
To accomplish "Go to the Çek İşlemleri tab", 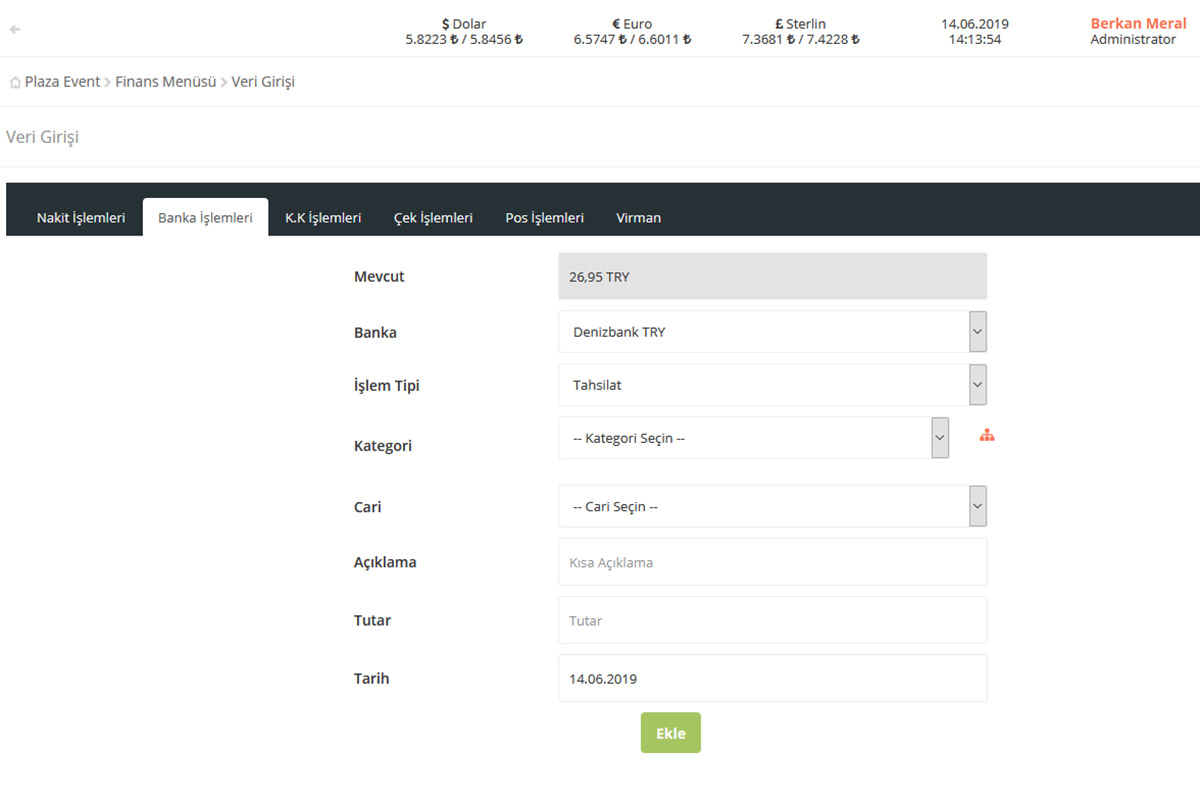I will point(433,218).
